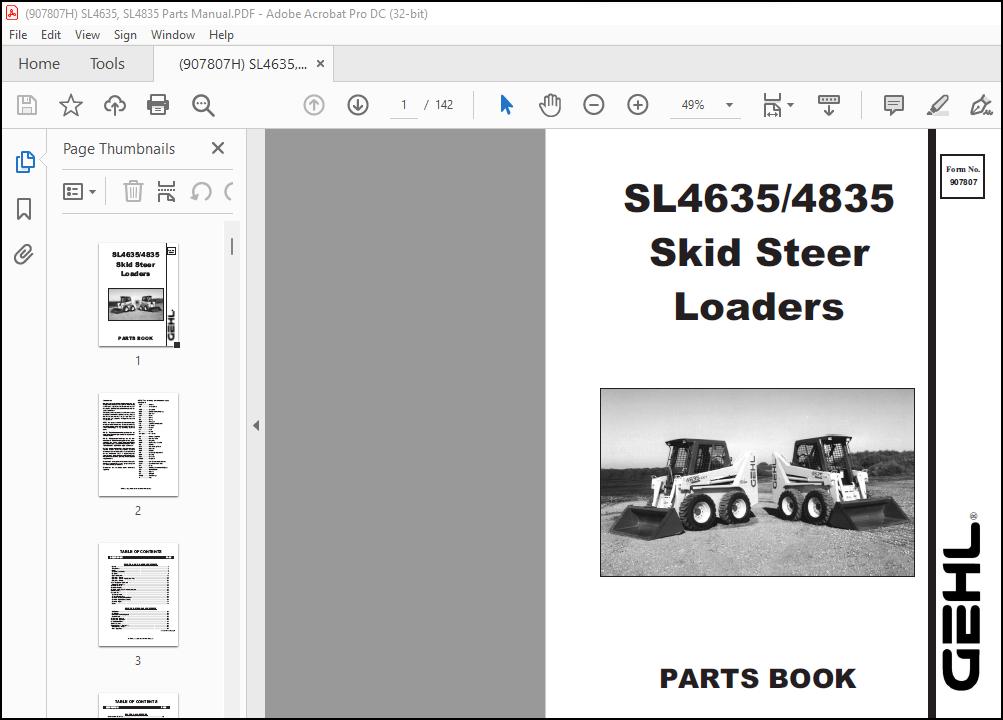Switch to the Tools tab
The width and height of the screenshot is (1003, 720).
[107, 64]
